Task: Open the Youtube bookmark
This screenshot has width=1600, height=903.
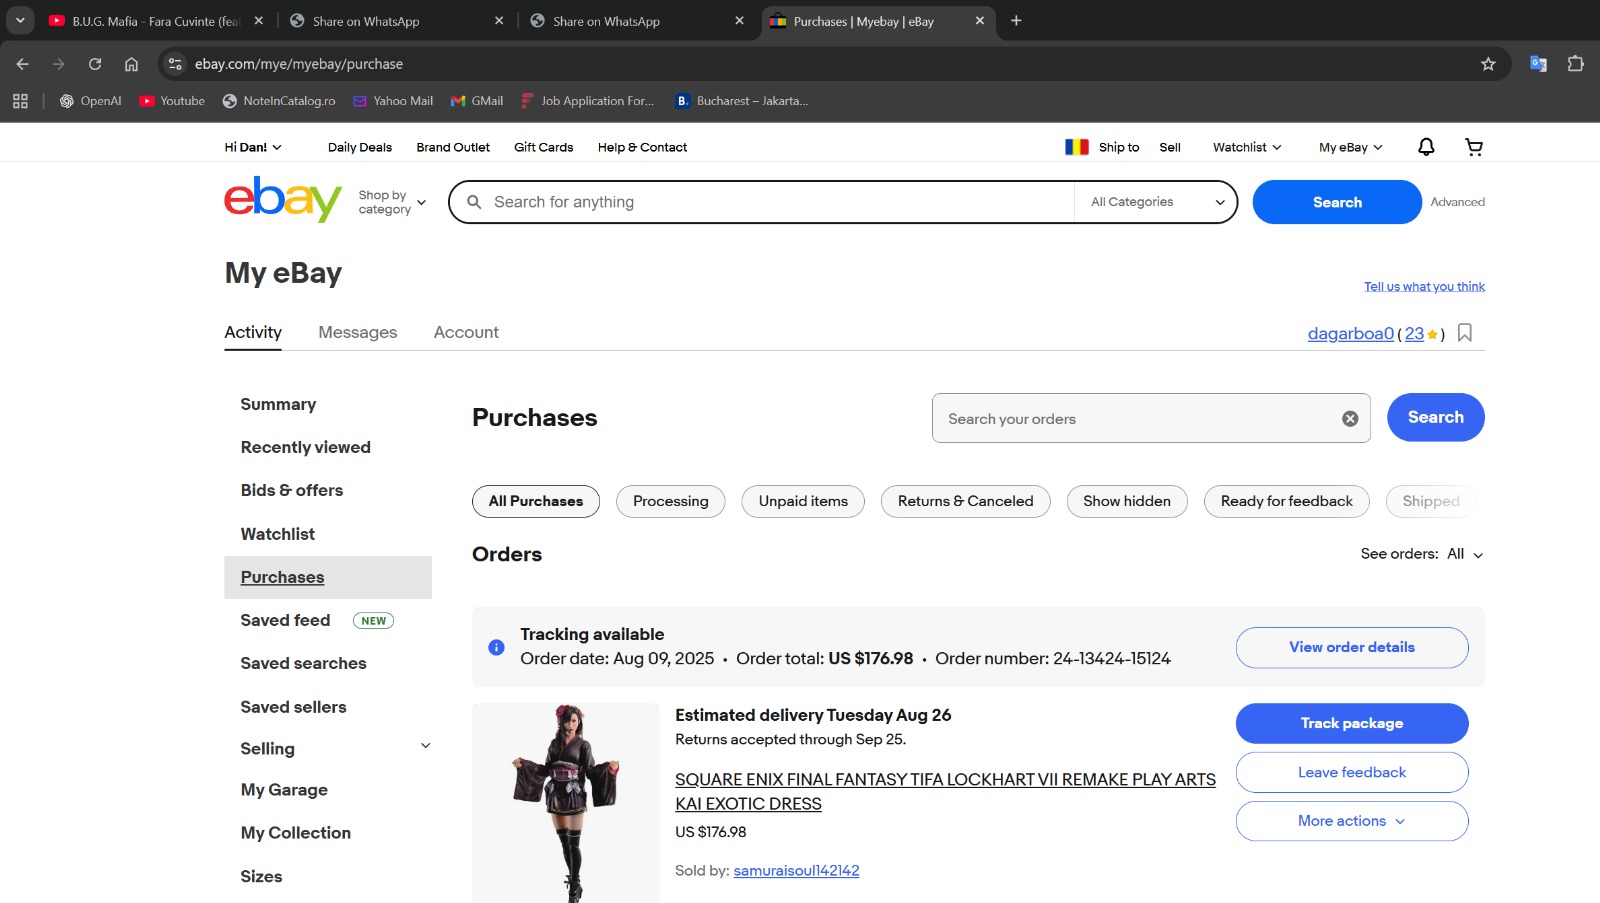Action: click(172, 101)
